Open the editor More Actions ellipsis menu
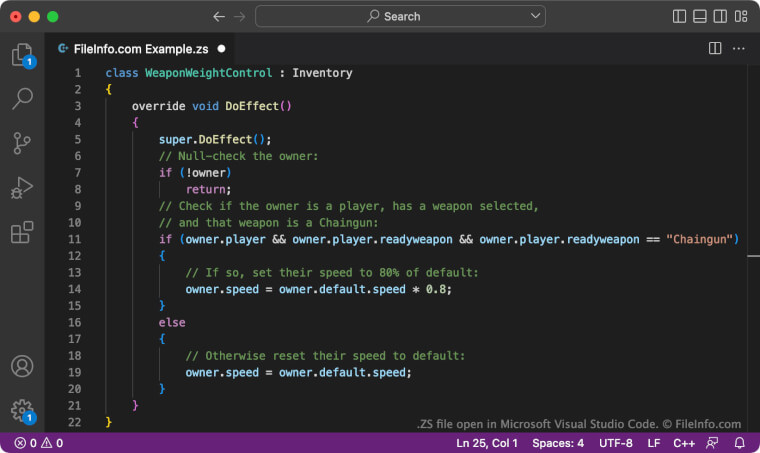The width and height of the screenshot is (760, 453). pyautogui.click(x=739, y=48)
